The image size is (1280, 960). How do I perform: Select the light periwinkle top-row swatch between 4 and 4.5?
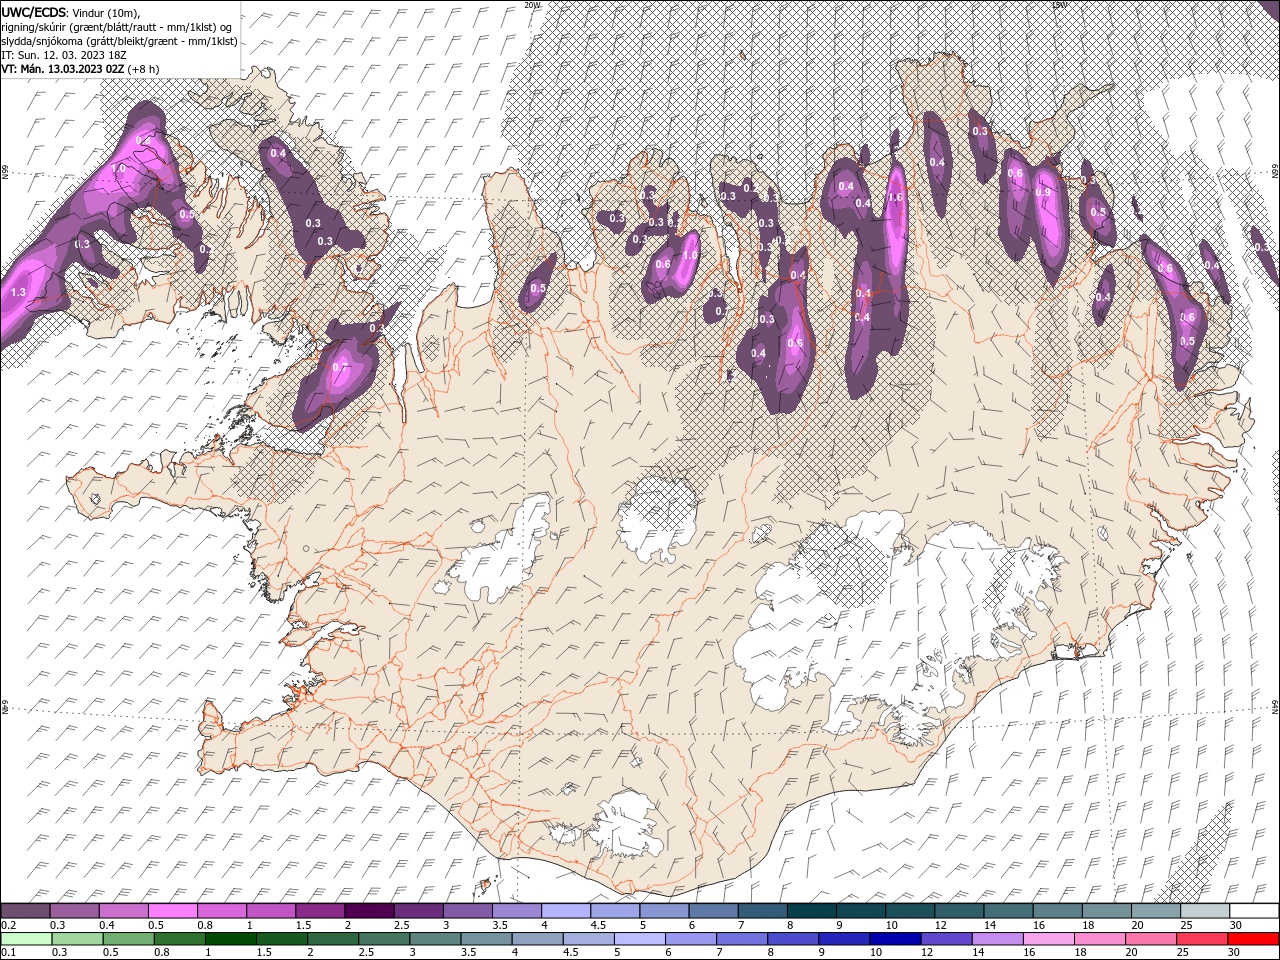565,911
